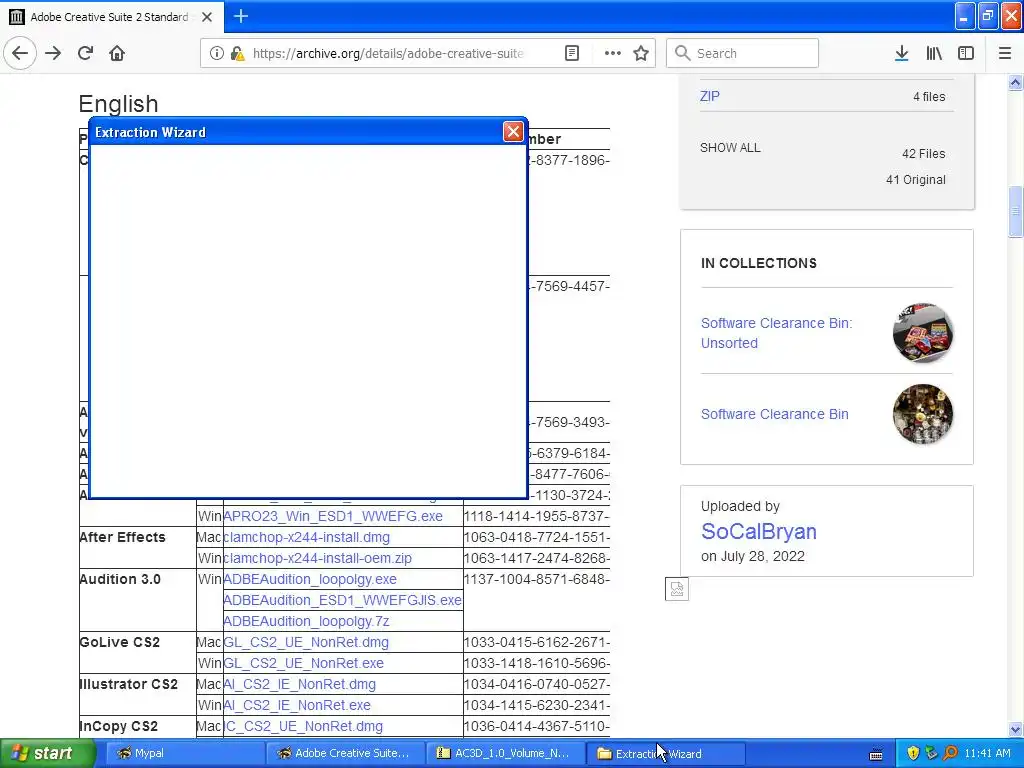Click the Software Clearance Bin thumbnail
Image resolution: width=1024 pixels, height=768 pixels.
pyautogui.click(x=923, y=414)
